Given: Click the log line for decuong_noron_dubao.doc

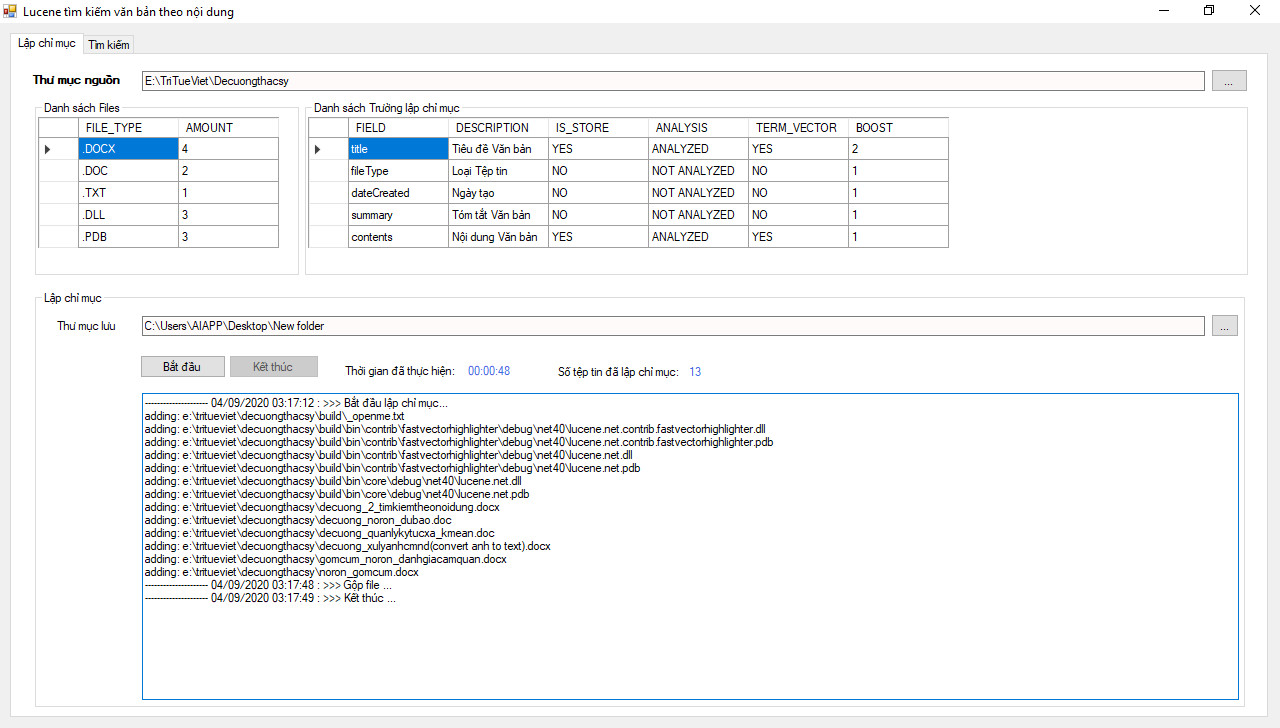Looking at the screenshot, I should (298, 520).
